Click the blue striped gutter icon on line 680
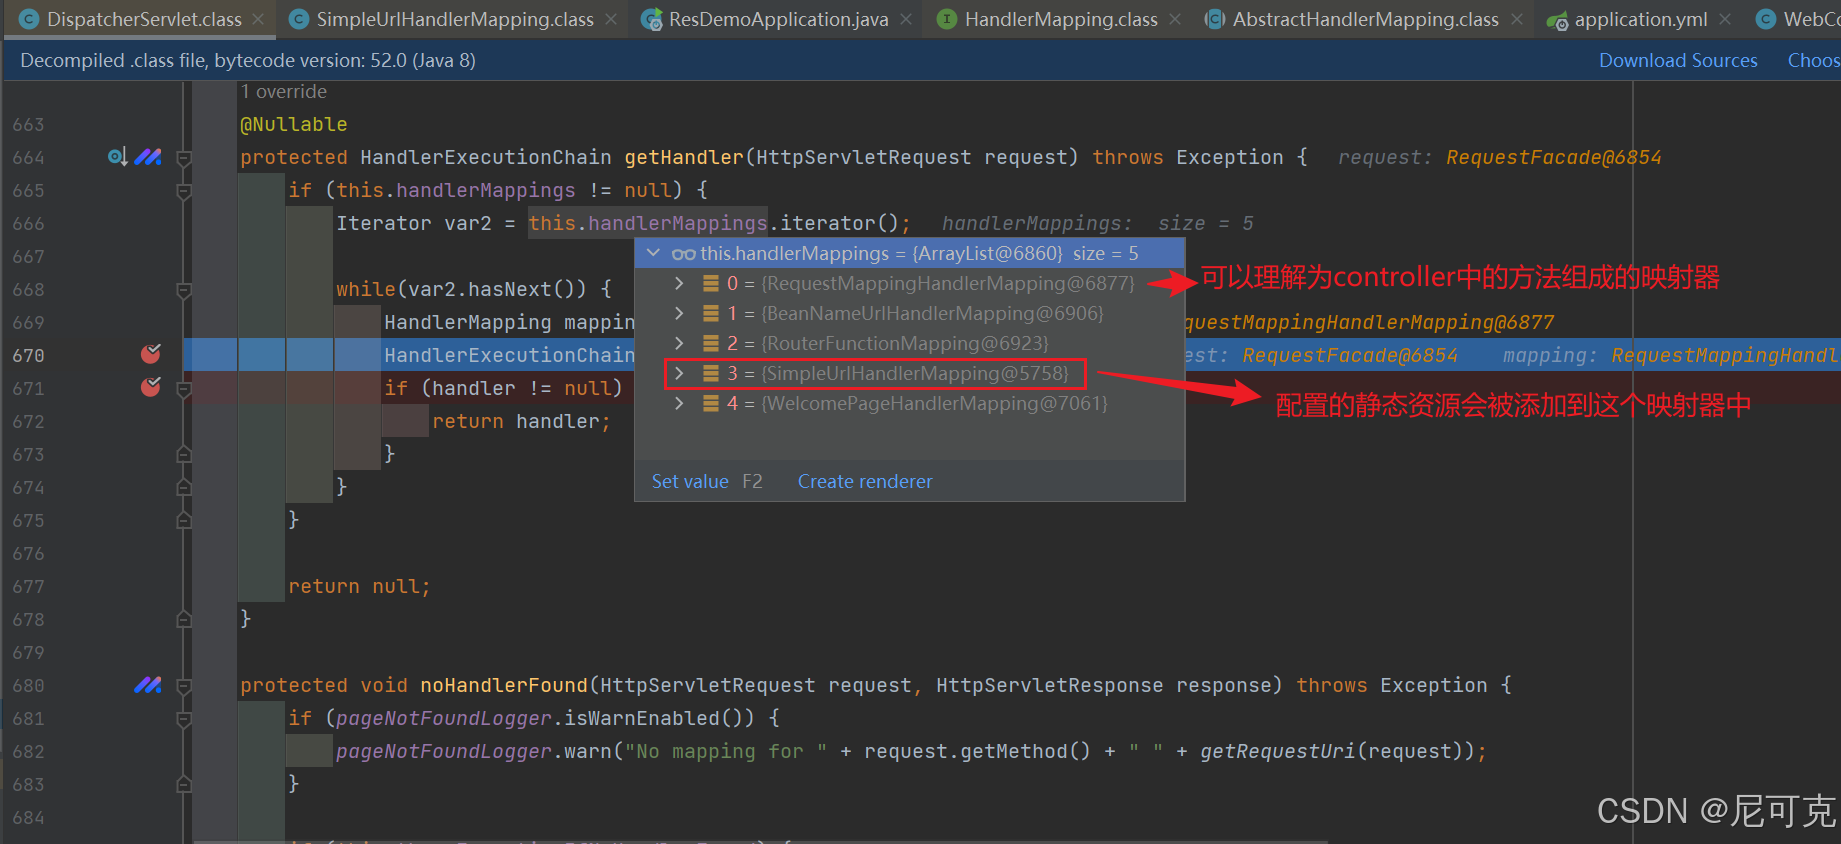 [x=148, y=685]
